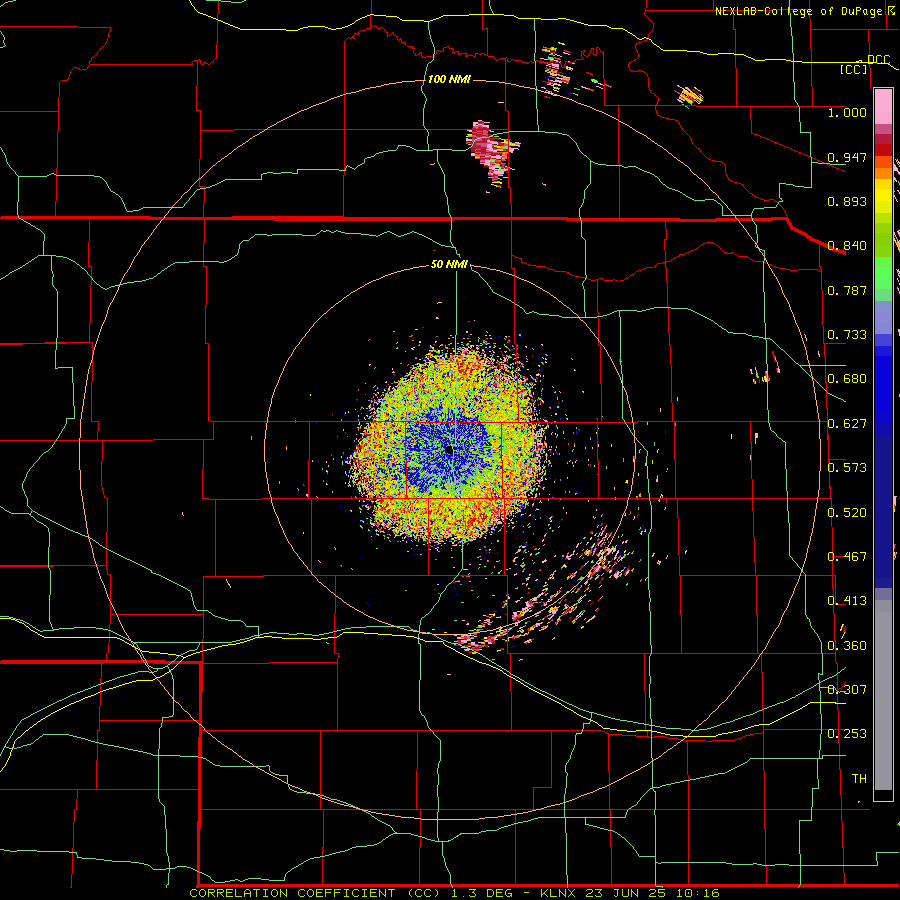The width and height of the screenshot is (900, 900).
Task: Click the KLNX station ID in the caption
Action: (558, 893)
